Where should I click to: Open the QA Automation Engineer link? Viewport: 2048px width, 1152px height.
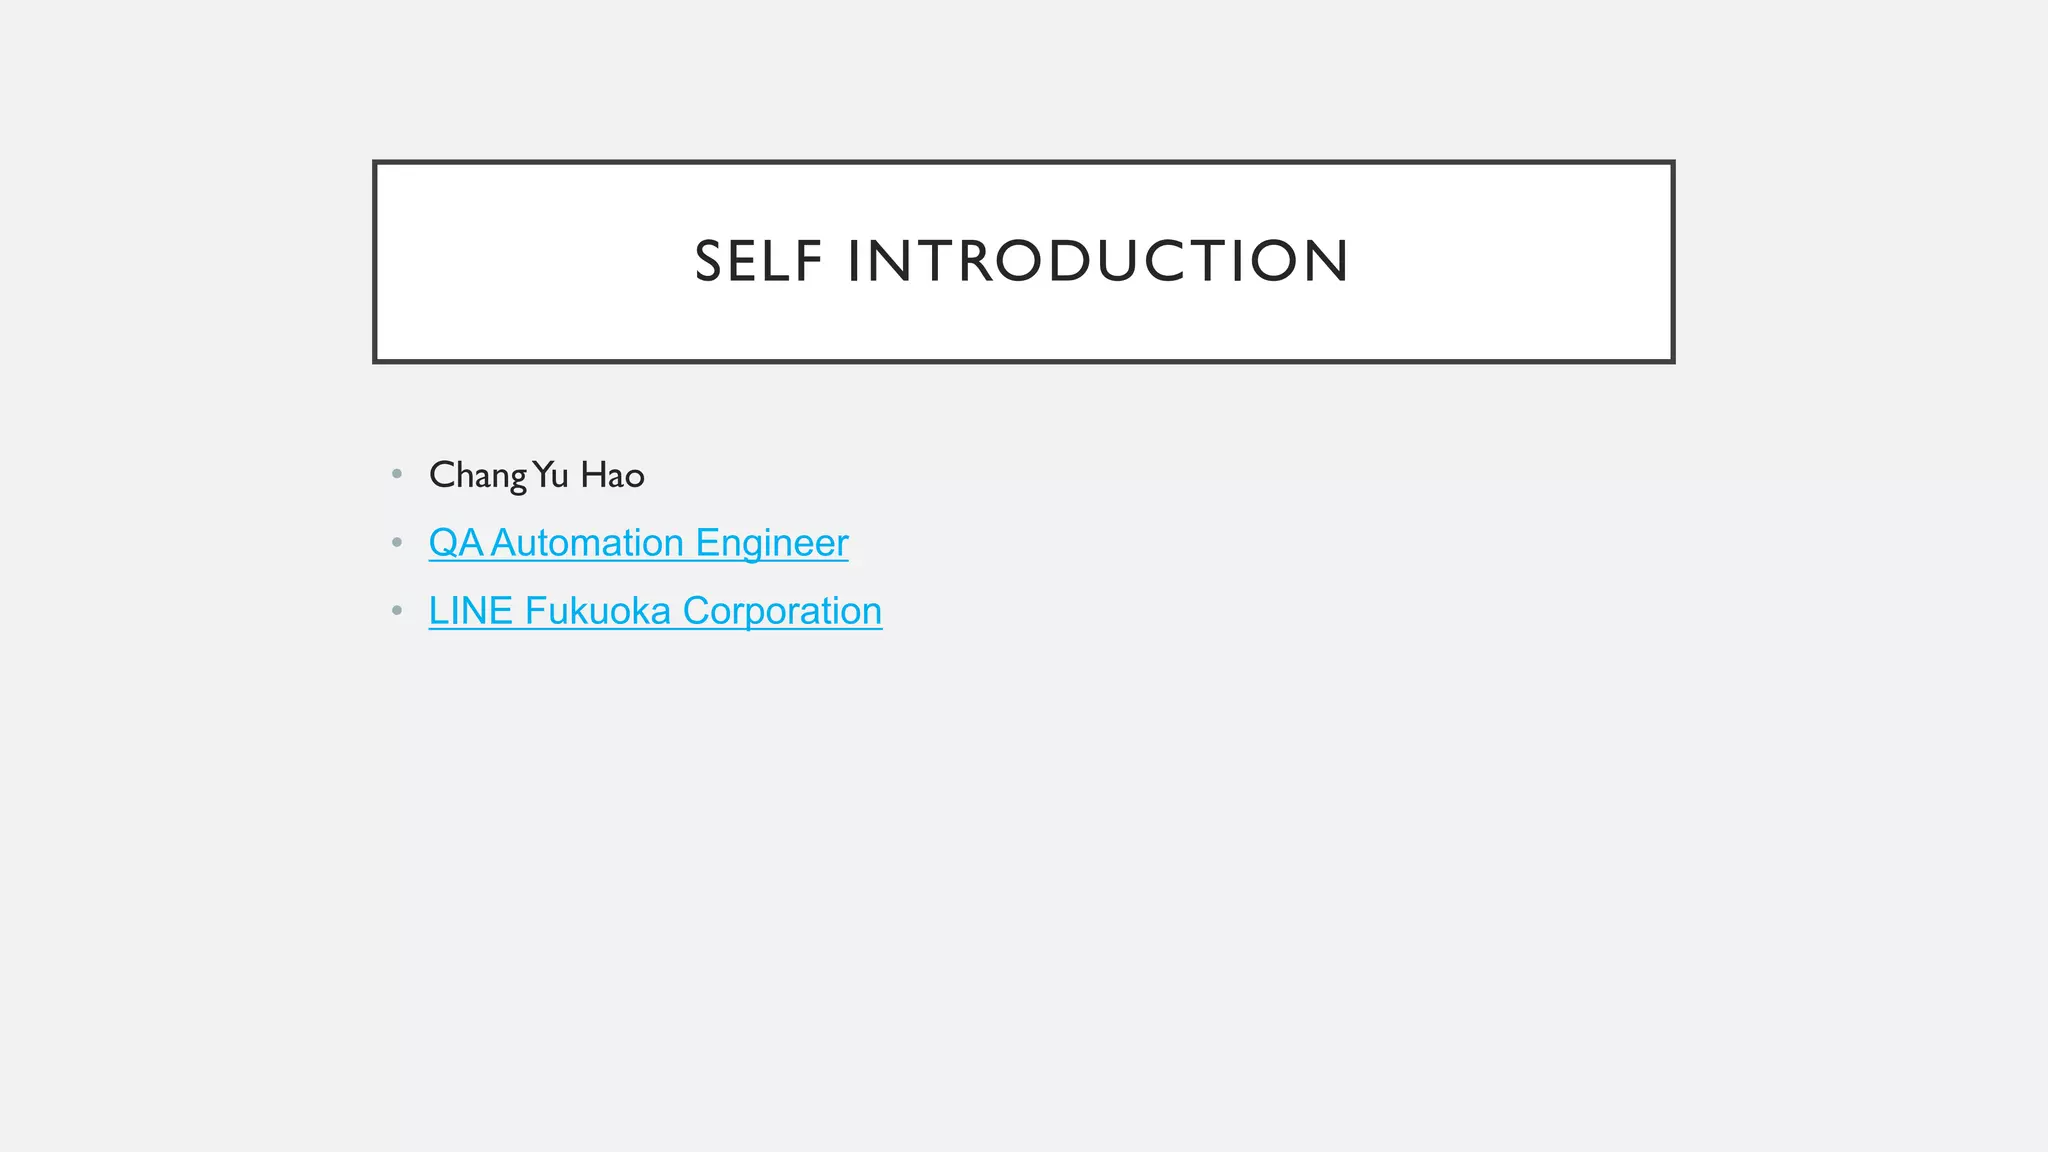click(x=638, y=543)
